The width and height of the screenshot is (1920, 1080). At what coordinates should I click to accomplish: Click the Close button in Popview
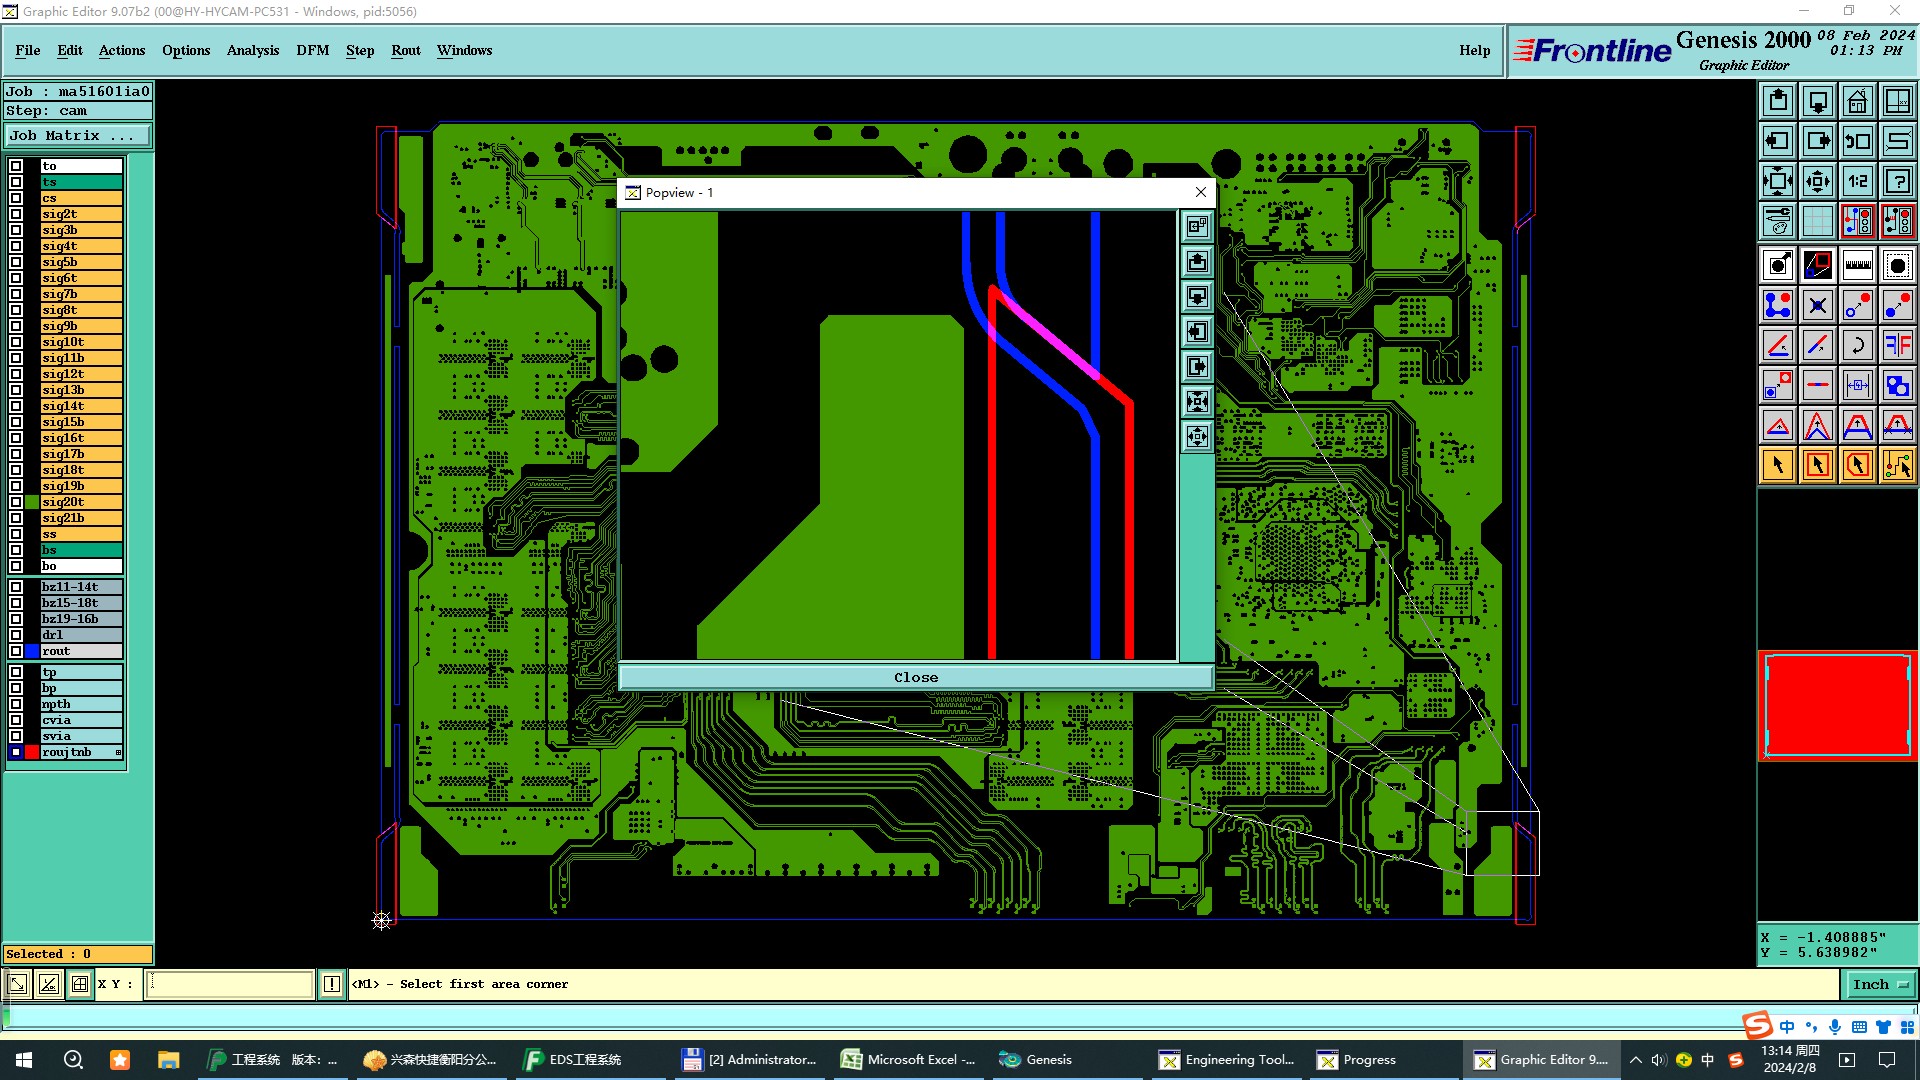pos(915,677)
